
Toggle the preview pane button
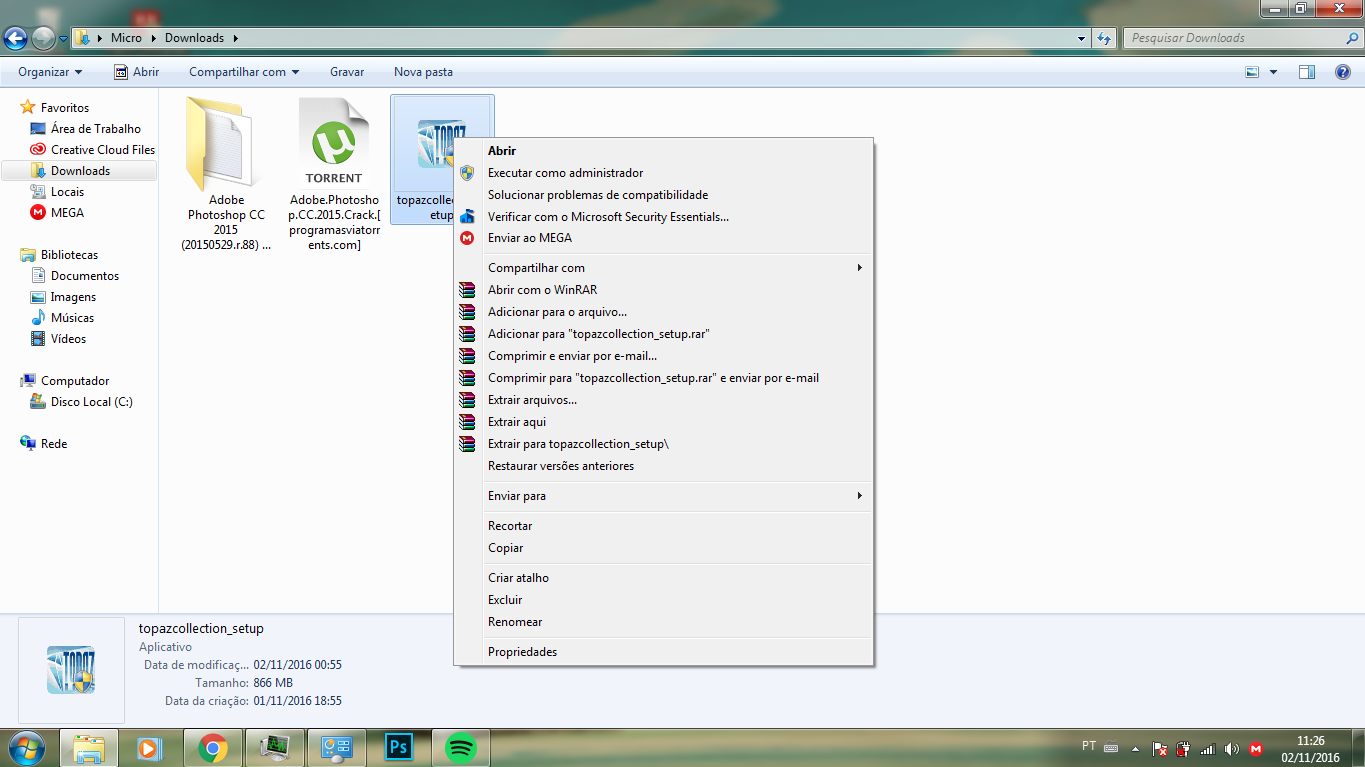[1307, 72]
